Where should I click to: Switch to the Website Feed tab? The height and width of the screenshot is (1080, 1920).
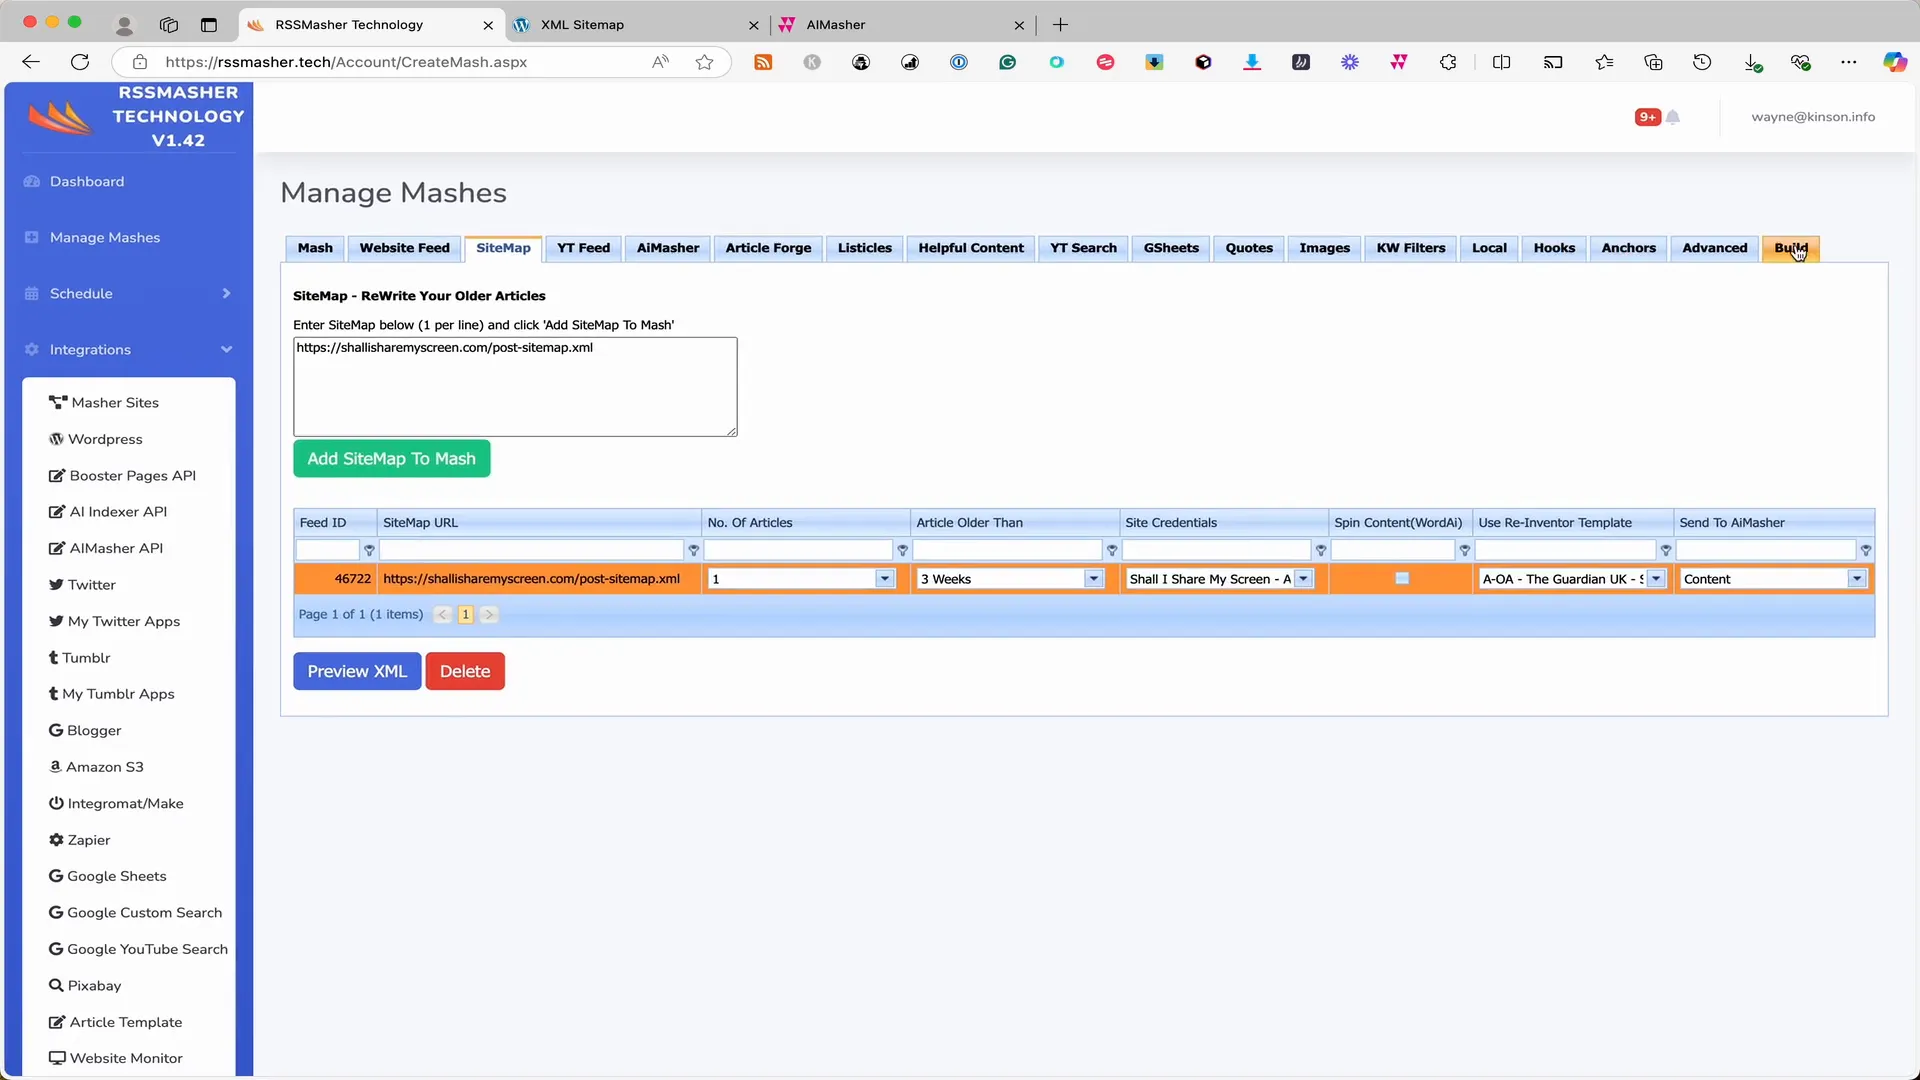(x=404, y=248)
